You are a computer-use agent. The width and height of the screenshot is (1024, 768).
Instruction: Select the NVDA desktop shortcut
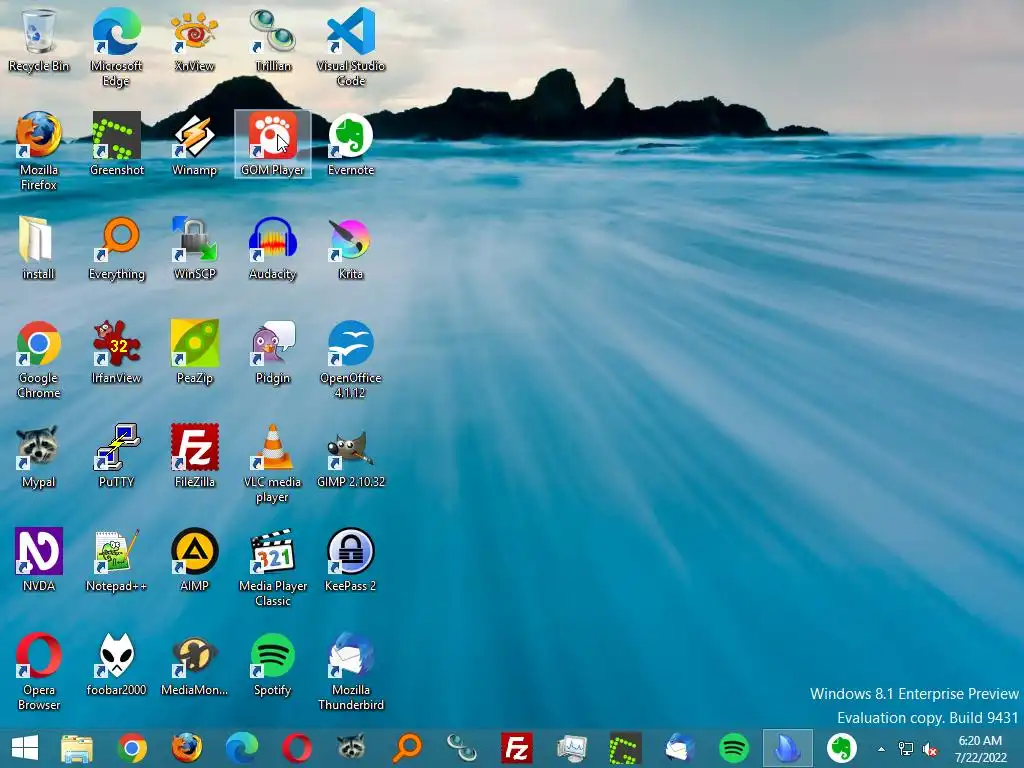[x=39, y=560]
